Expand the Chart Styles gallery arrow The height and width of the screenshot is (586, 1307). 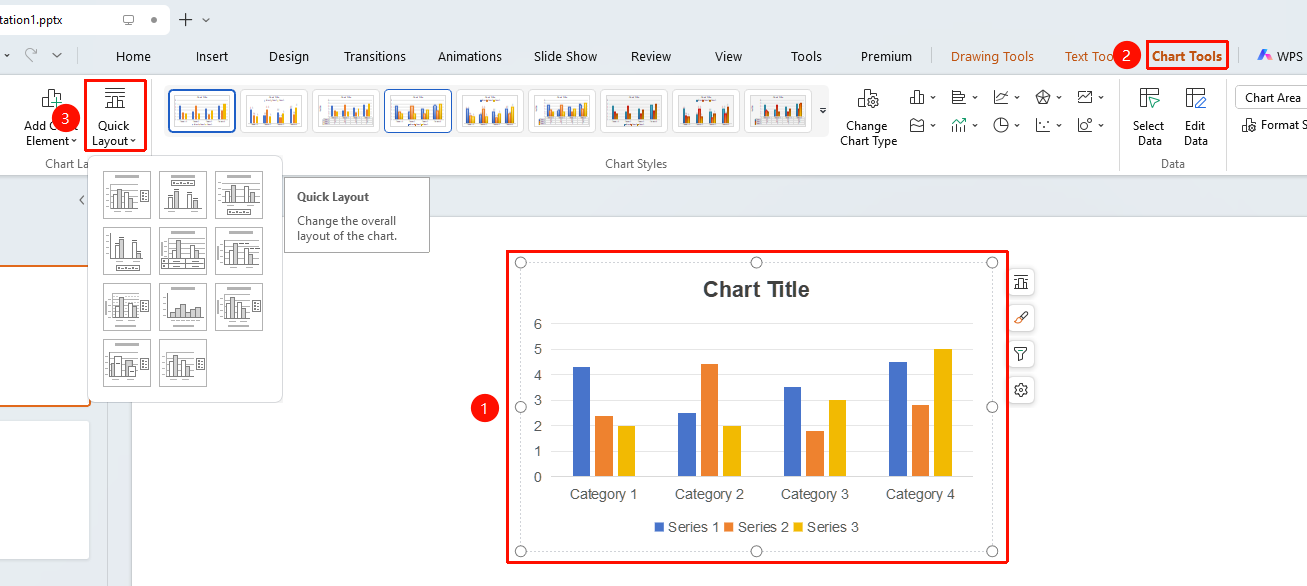[823, 110]
